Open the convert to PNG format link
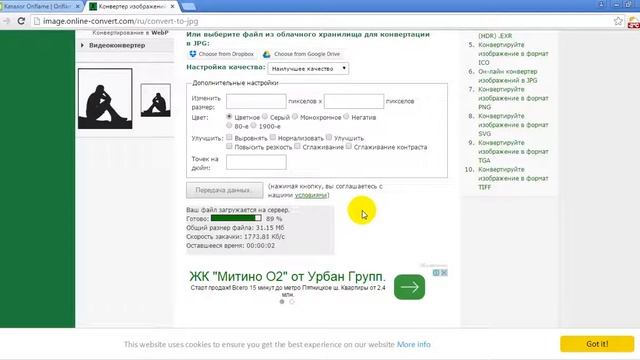 pyautogui.click(x=513, y=98)
